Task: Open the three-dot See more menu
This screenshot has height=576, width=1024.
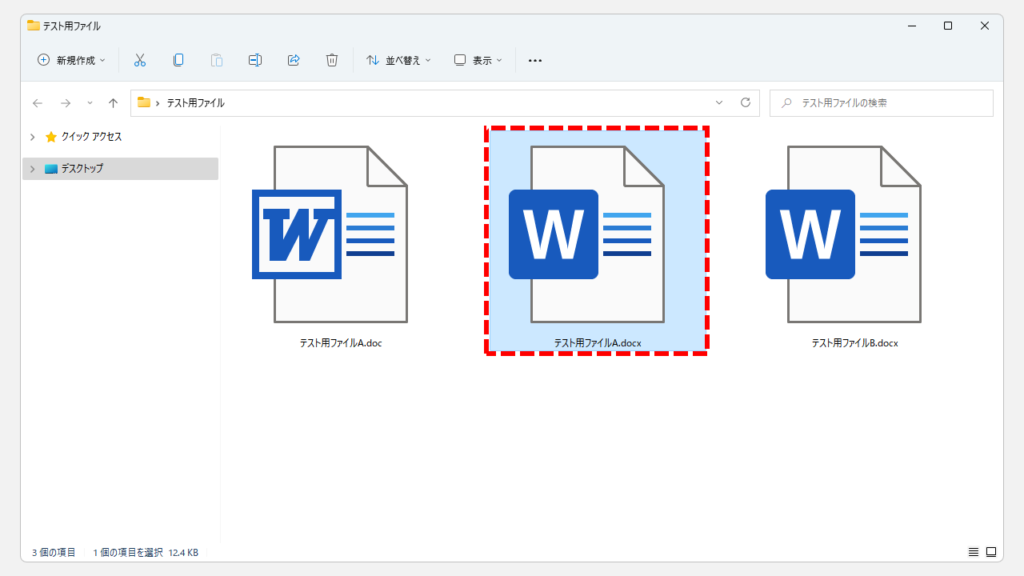Action: point(535,60)
